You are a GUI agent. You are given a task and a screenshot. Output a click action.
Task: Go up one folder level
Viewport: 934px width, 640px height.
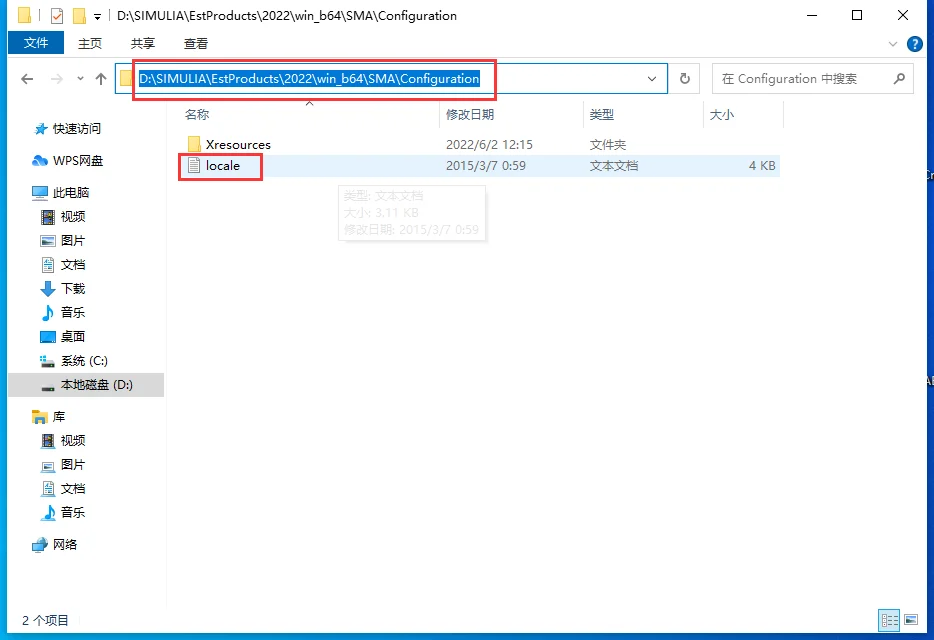pos(101,79)
